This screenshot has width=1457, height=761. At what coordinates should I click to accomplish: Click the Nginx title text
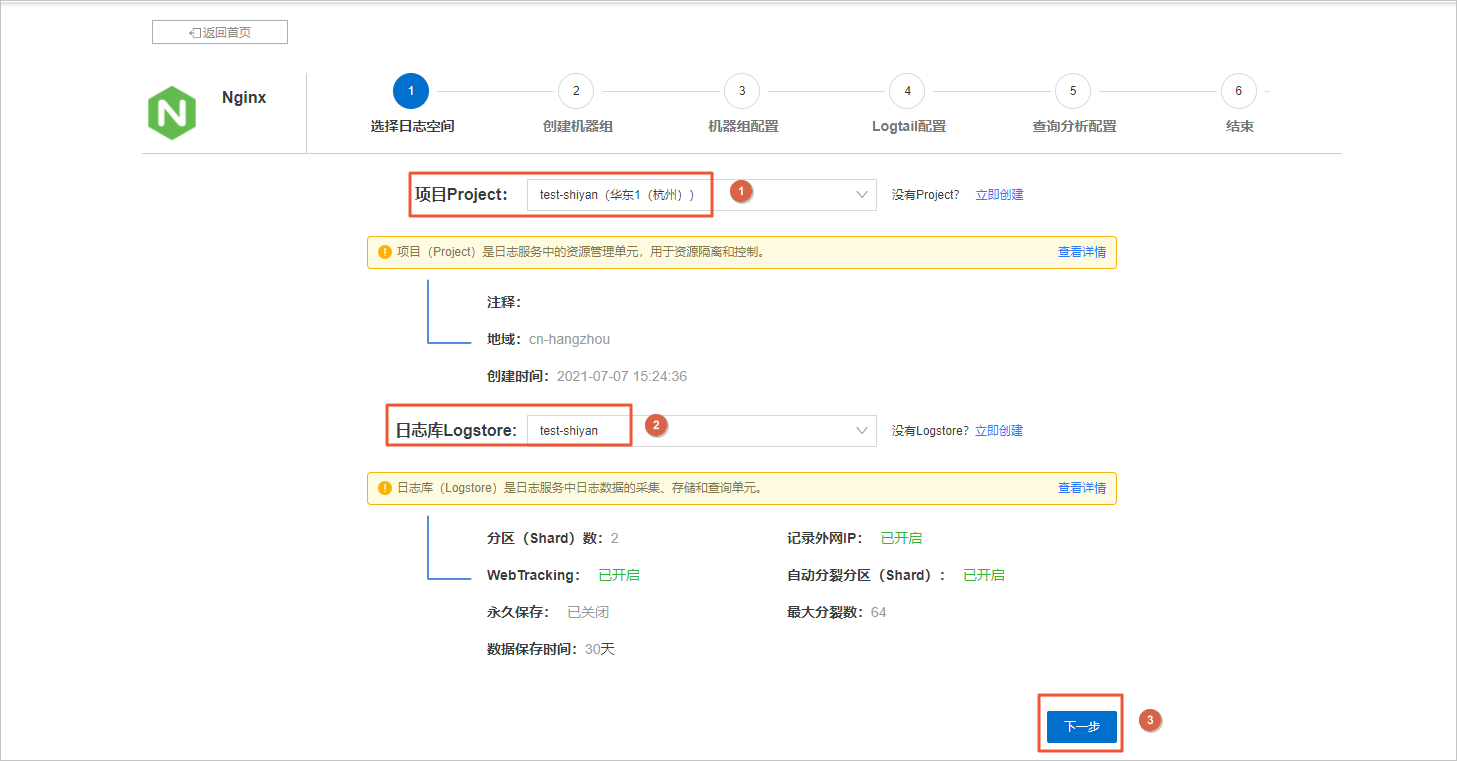coord(244,98)
